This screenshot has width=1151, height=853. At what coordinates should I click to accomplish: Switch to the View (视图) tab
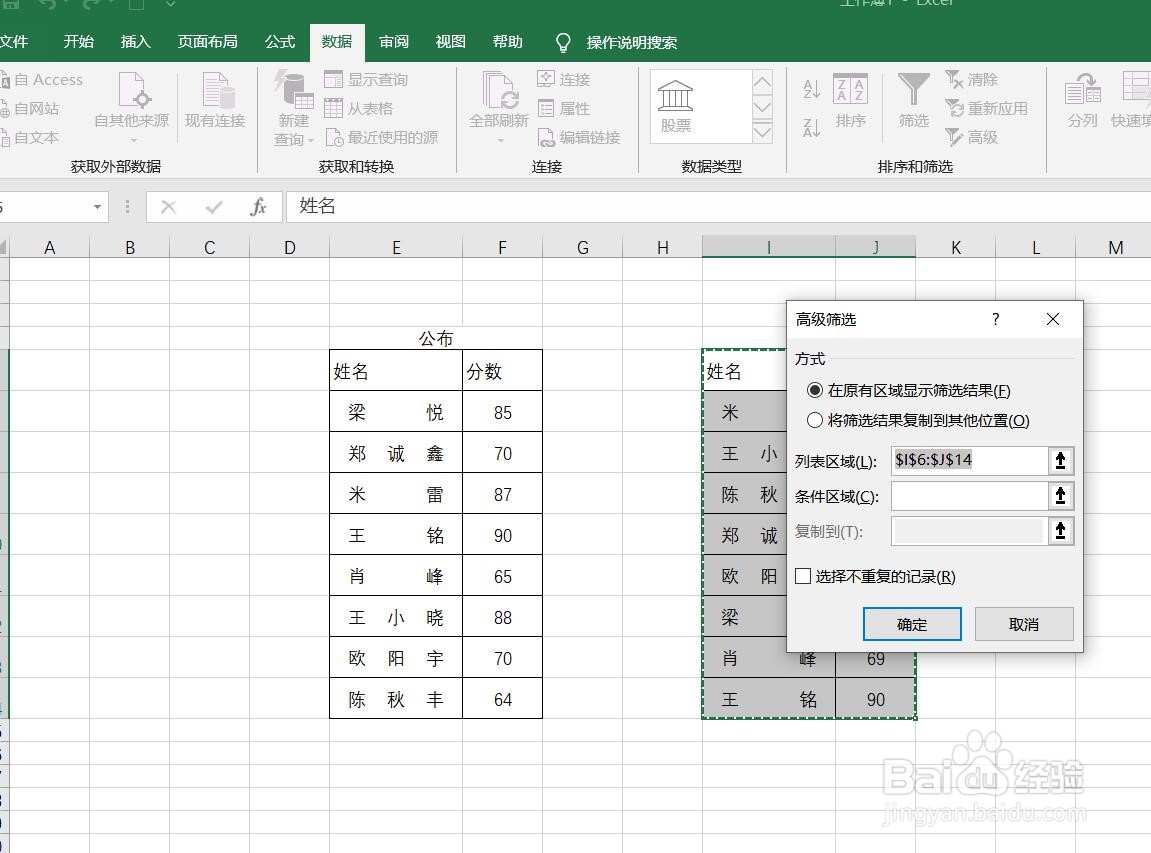(451, 42)
